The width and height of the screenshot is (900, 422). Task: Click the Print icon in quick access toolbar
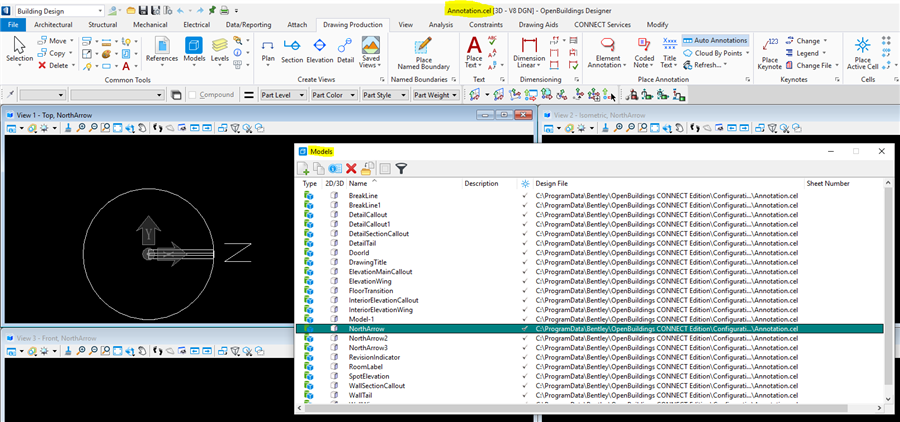pos(224,10)
